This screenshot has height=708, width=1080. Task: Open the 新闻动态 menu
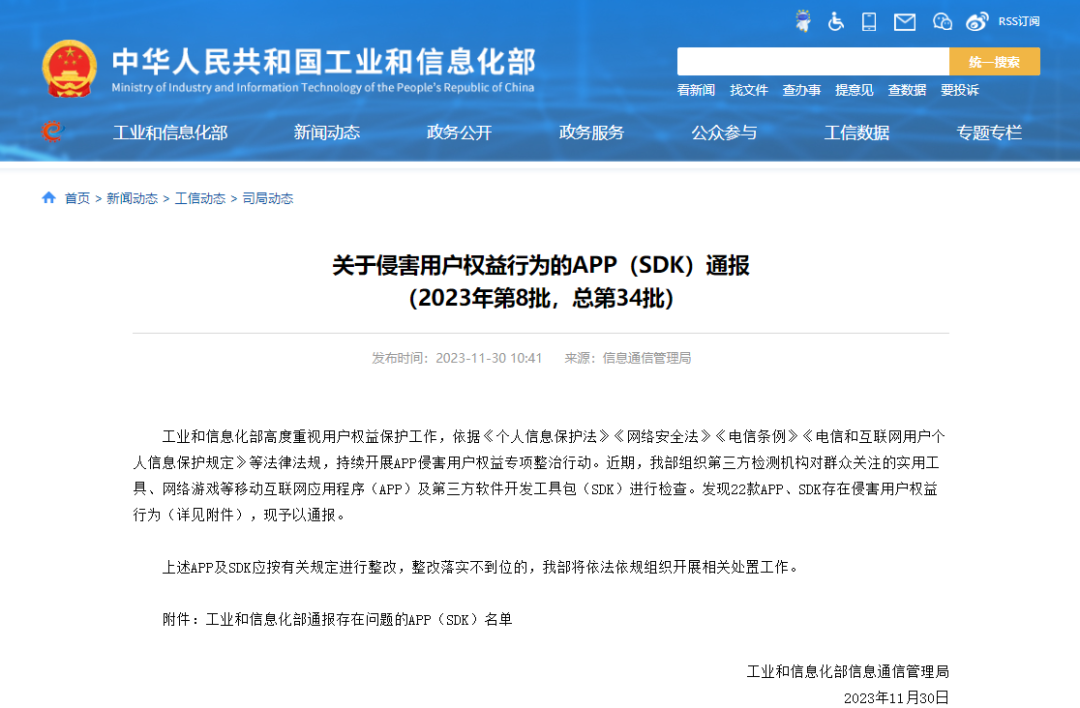coord(326,132)
